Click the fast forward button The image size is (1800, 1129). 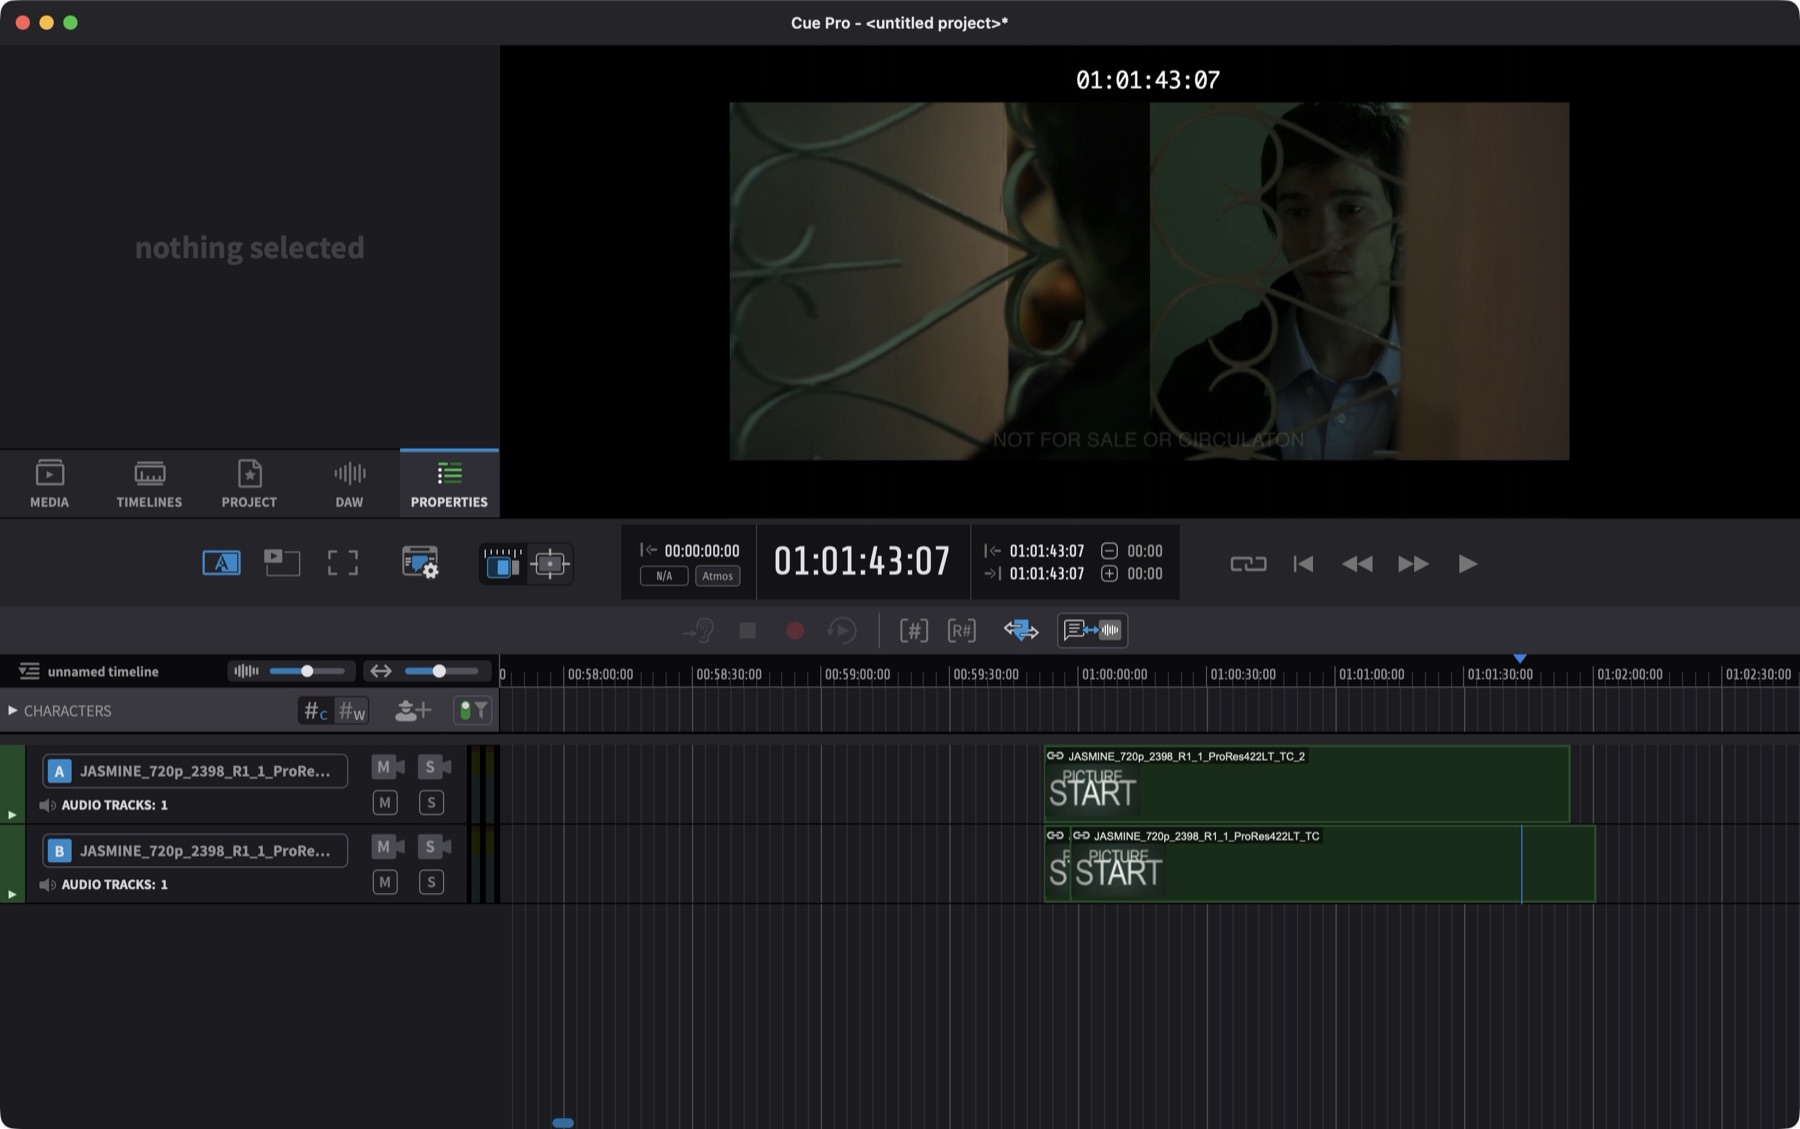(x=1413, y=564)
